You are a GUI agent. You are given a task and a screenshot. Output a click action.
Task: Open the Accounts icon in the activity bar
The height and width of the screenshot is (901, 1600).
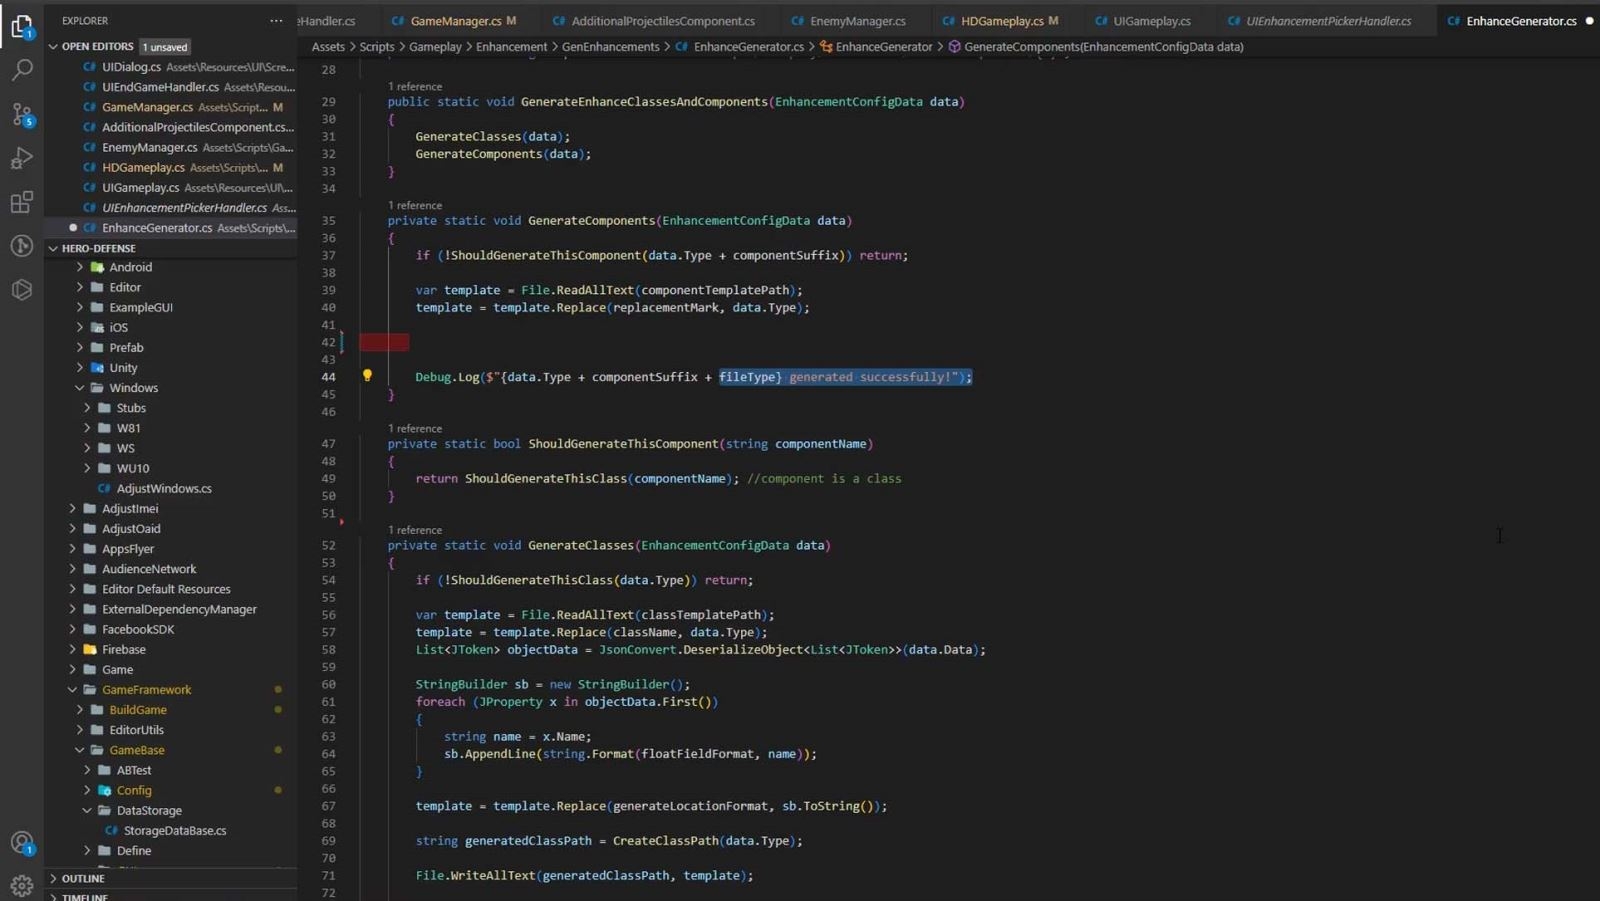tap(22, 843)
